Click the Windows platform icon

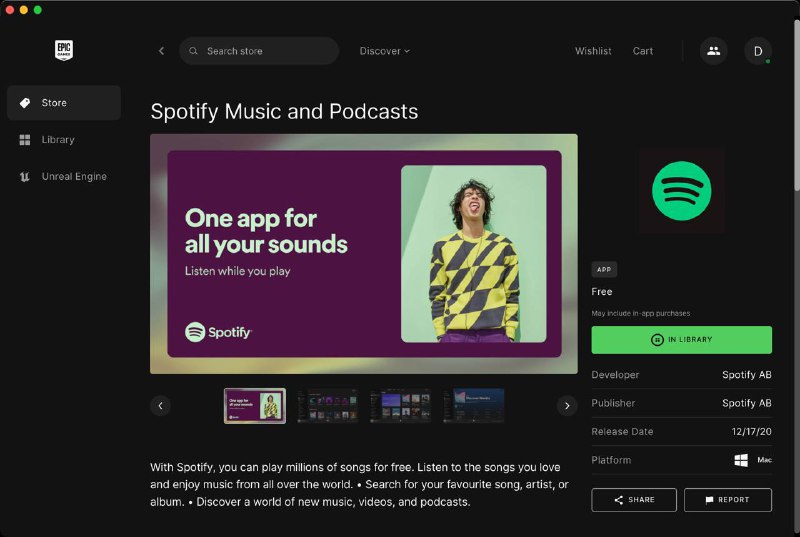click(x=741, y=460)
